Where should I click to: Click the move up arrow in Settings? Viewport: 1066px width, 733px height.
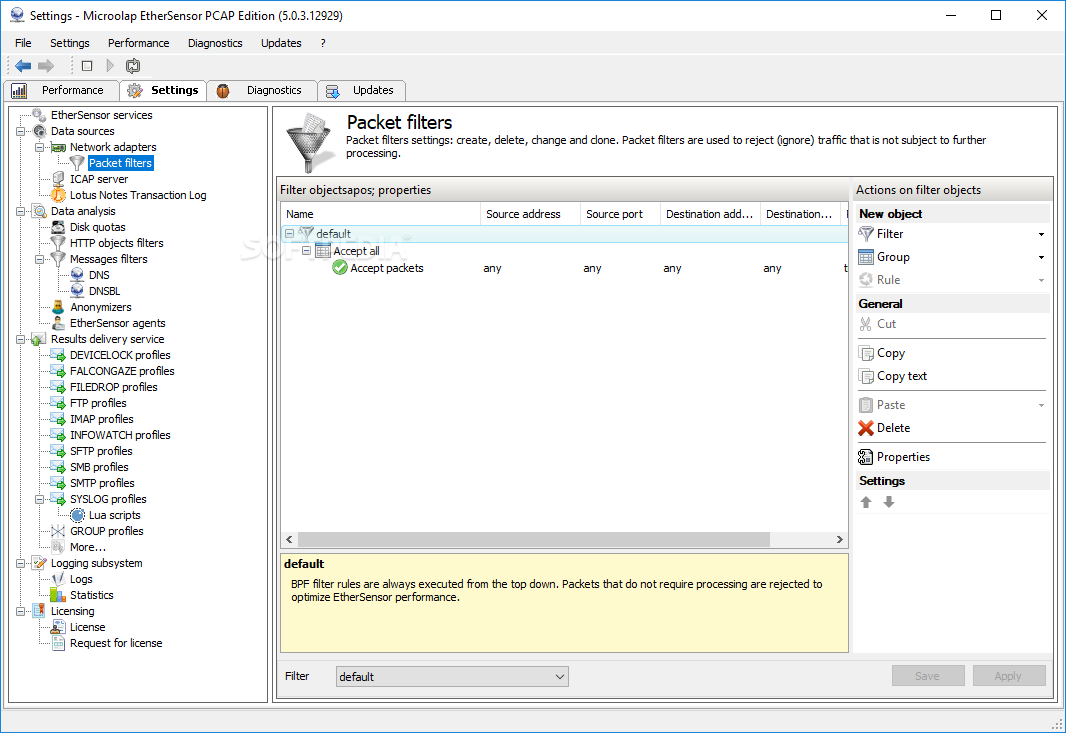click(866, 502)
